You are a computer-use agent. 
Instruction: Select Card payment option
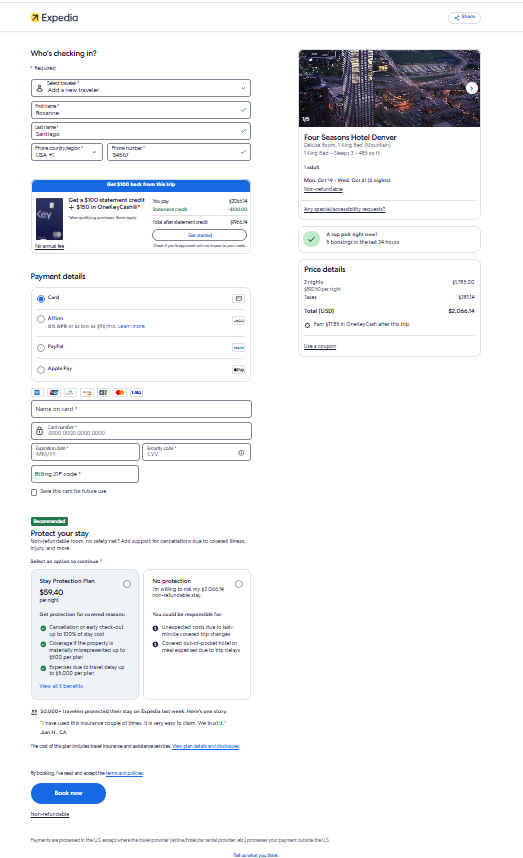41,299
